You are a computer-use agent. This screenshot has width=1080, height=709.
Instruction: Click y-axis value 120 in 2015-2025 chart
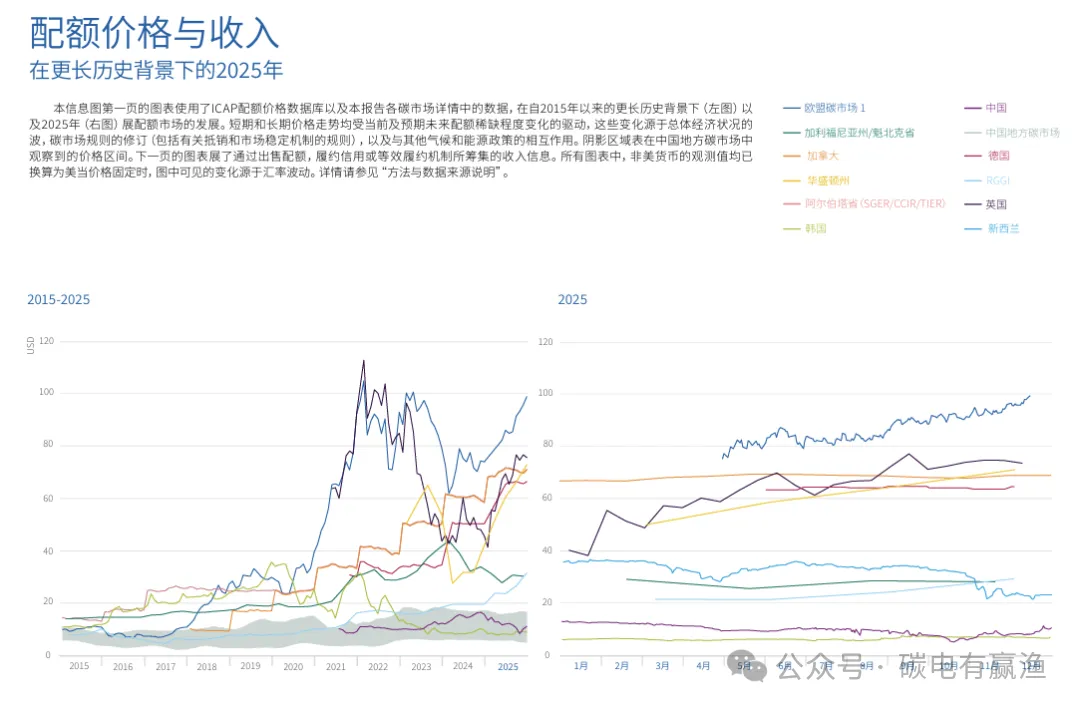click(x=46, y=341)
